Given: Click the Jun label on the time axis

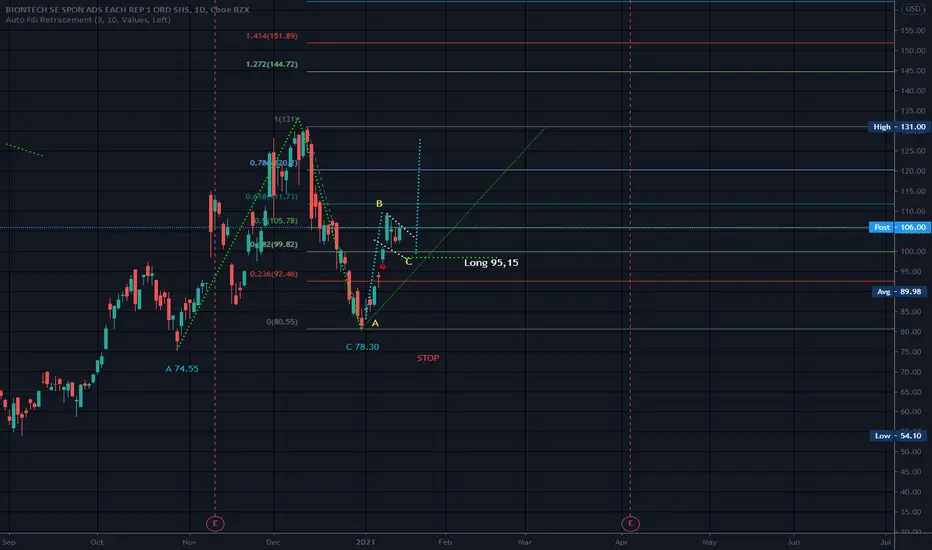Looking at the screenshot, I should (794, 542).
